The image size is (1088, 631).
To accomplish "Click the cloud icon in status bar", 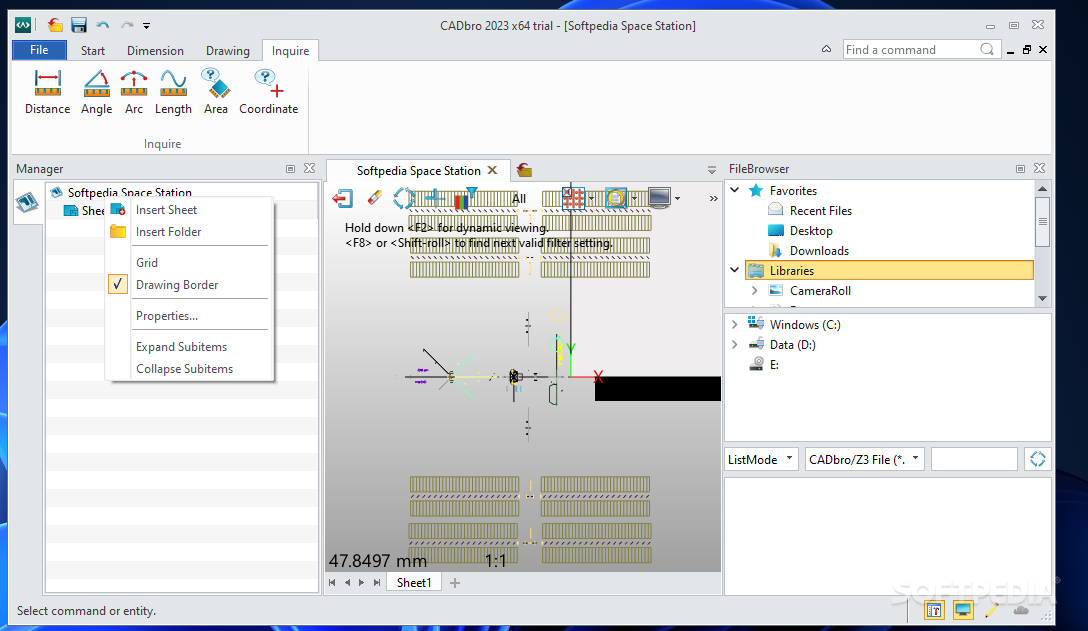I will click(x=1020, y=610).
